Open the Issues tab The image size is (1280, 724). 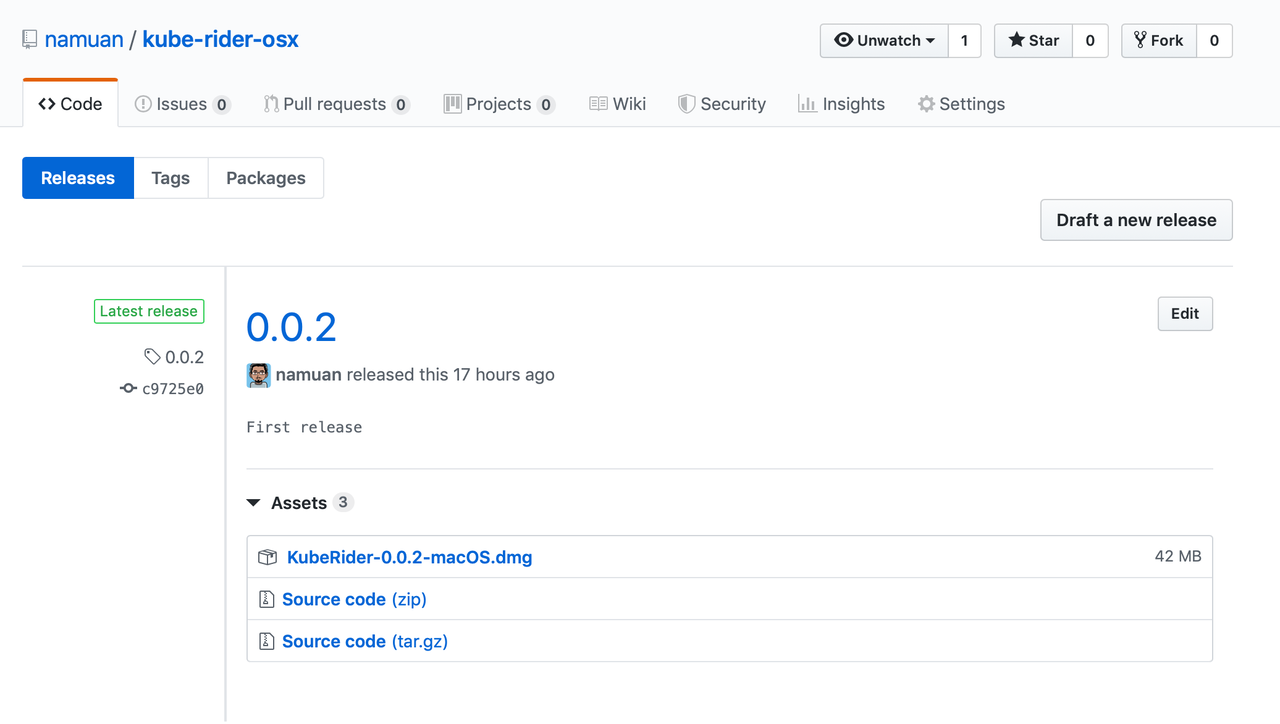[x=182, y=104]
